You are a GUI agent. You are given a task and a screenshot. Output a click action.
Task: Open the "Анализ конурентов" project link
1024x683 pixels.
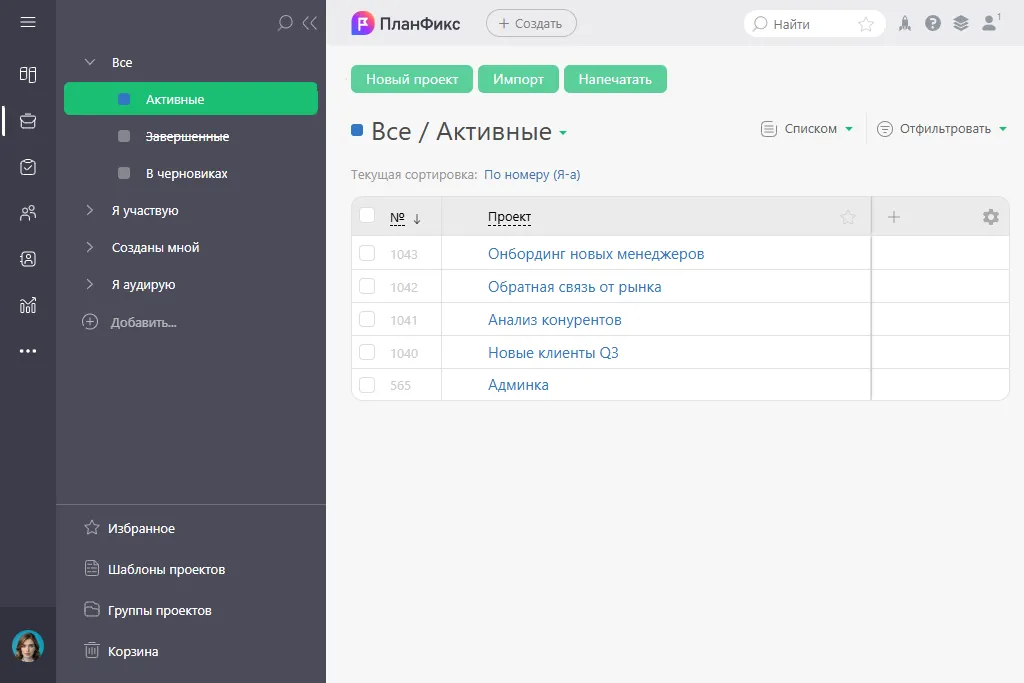[555, 320]
